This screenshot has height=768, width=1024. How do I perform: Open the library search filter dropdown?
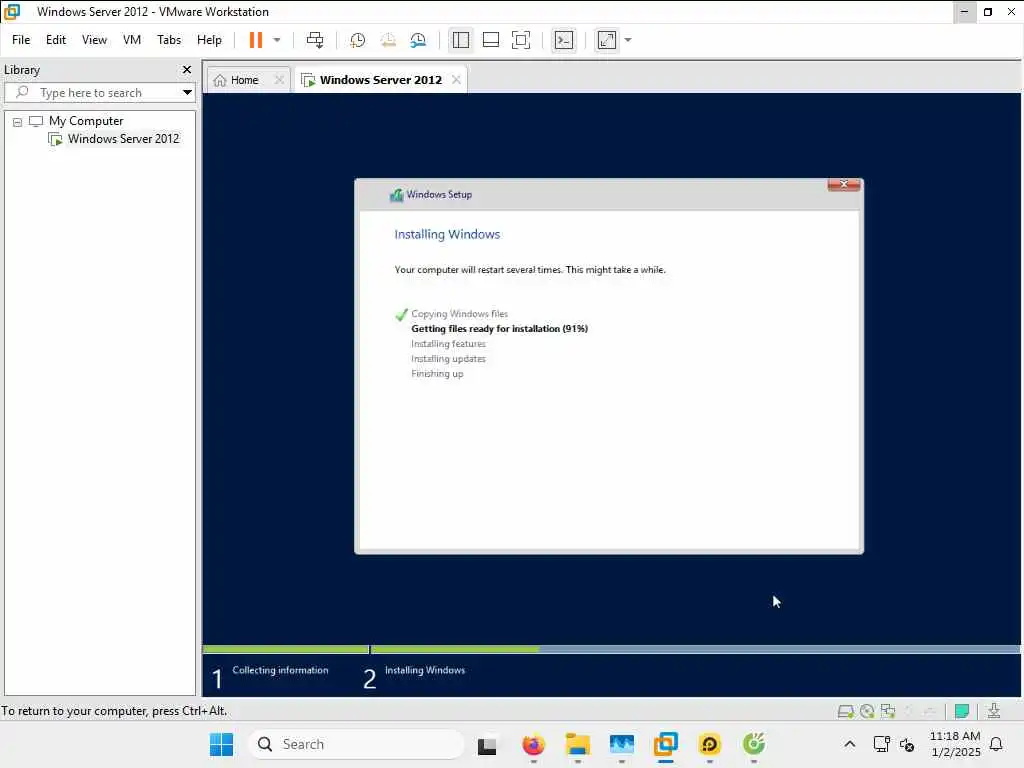pos(187,92)
